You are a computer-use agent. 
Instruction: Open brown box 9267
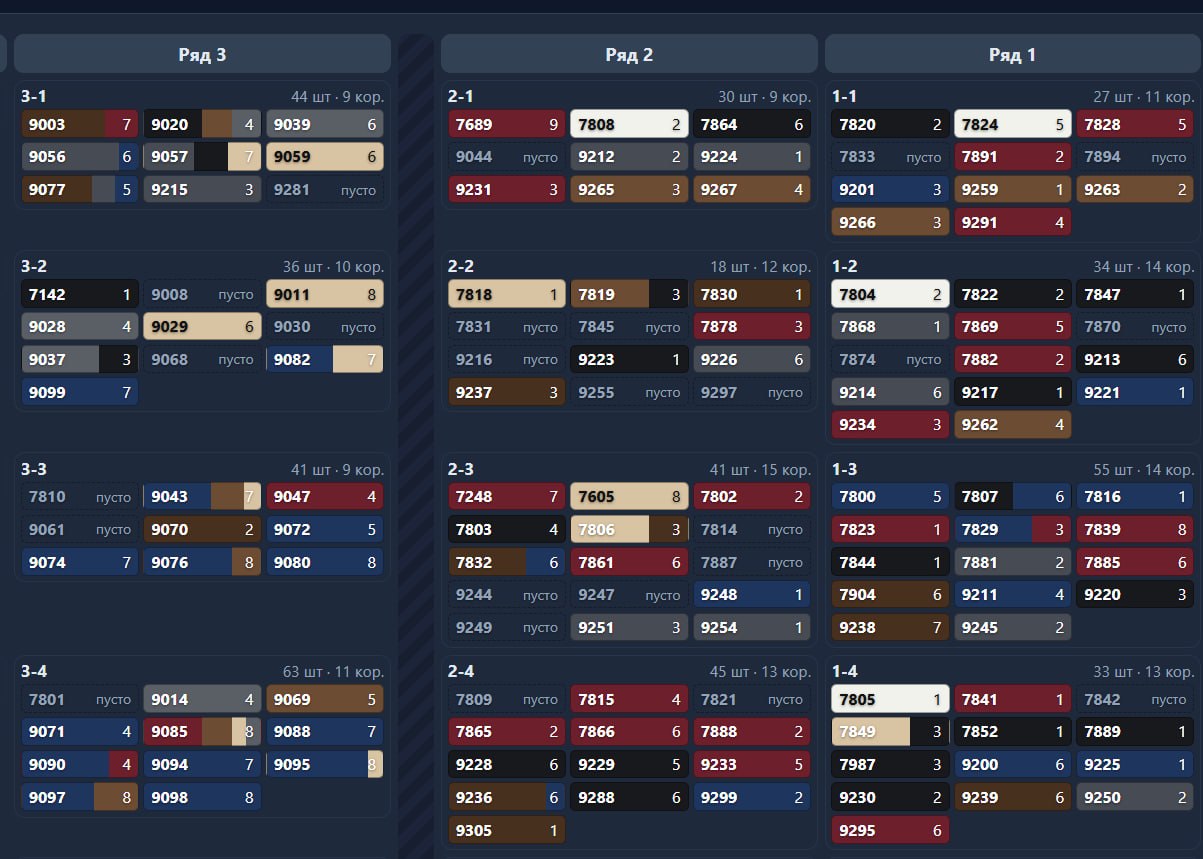click(752, 190)
